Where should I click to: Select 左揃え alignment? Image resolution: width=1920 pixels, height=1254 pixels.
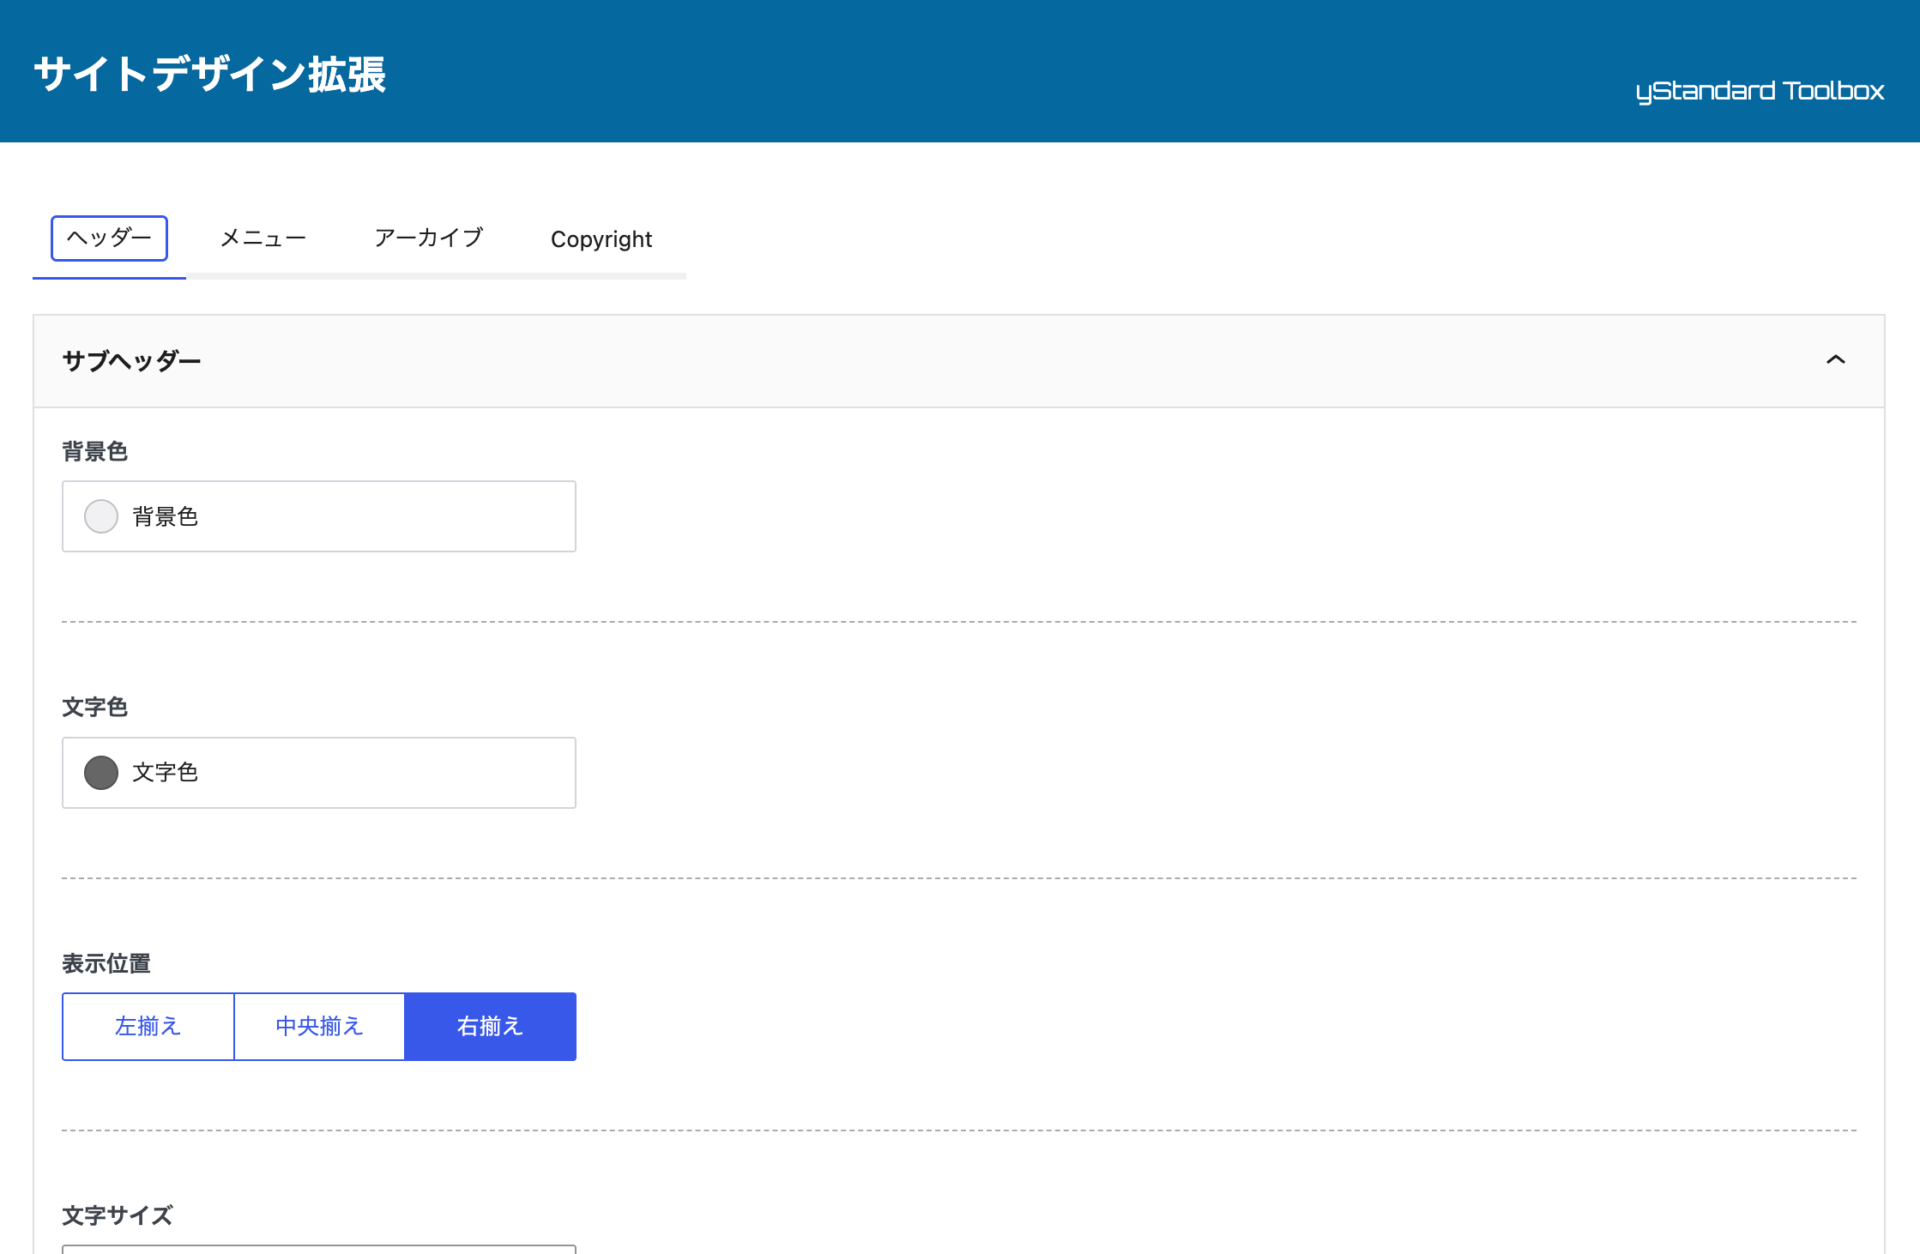click(x=148, y=1026)
